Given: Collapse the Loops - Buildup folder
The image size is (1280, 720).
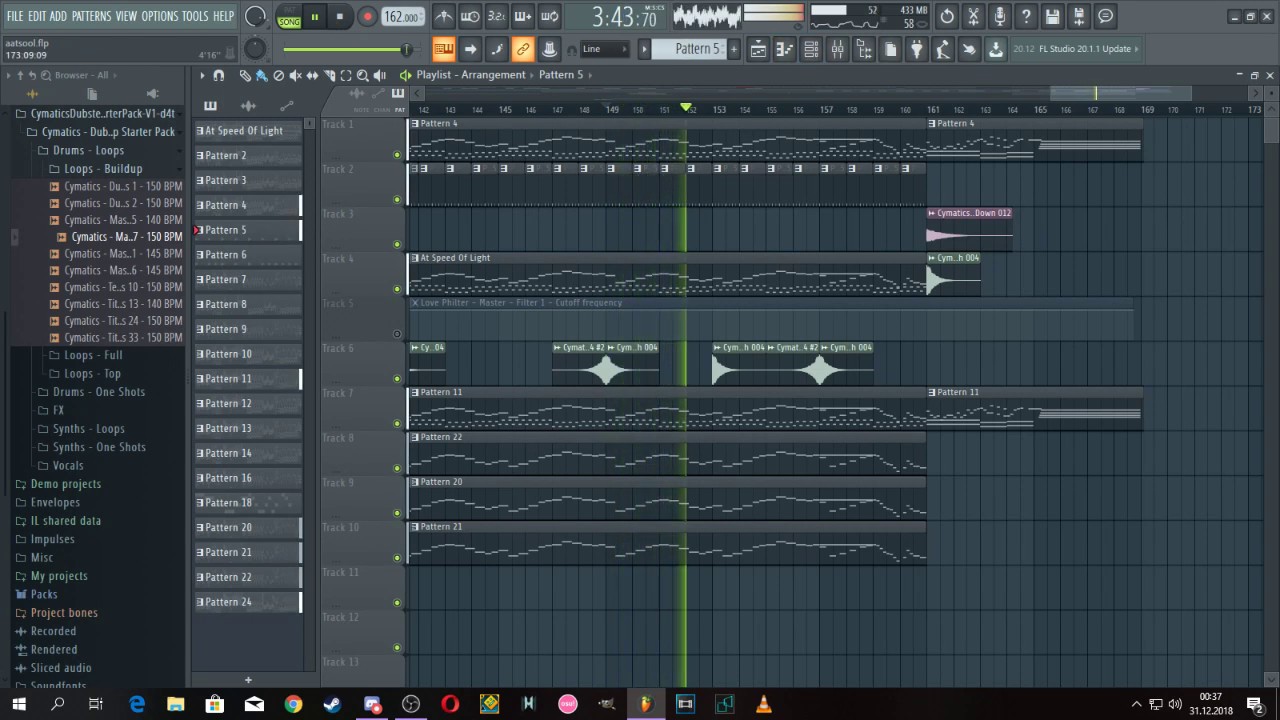Looking at the screenshot, I should [103, 169].
